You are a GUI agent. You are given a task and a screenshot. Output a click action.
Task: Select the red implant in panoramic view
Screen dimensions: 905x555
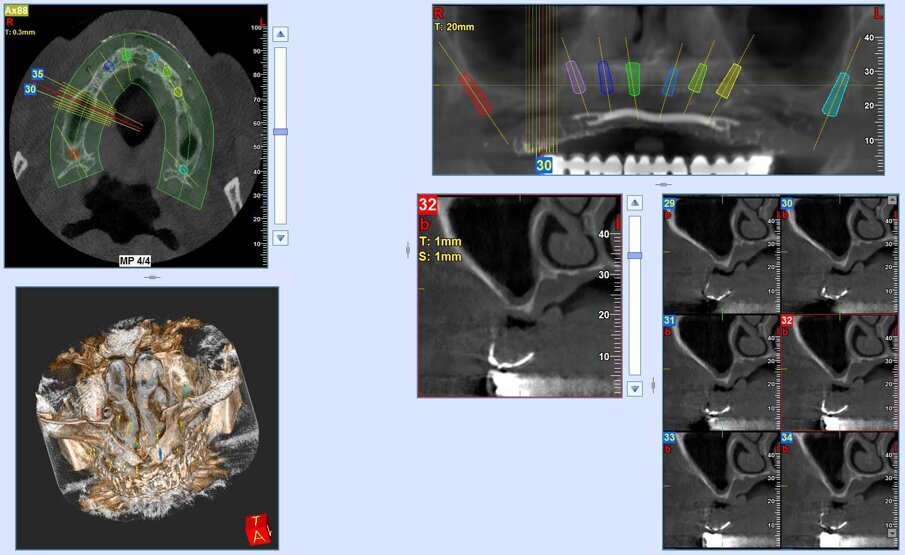point(475,95)
